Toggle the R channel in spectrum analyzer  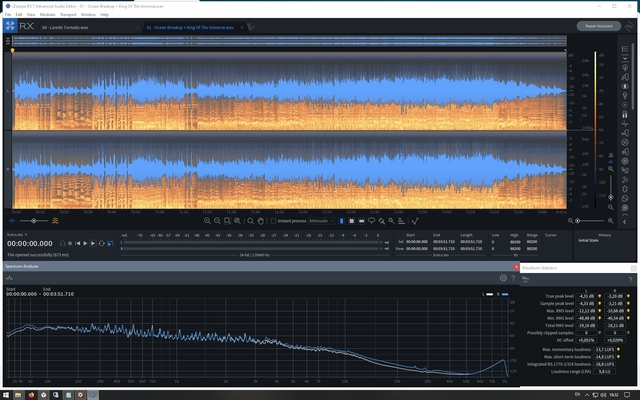coord(503,294)
